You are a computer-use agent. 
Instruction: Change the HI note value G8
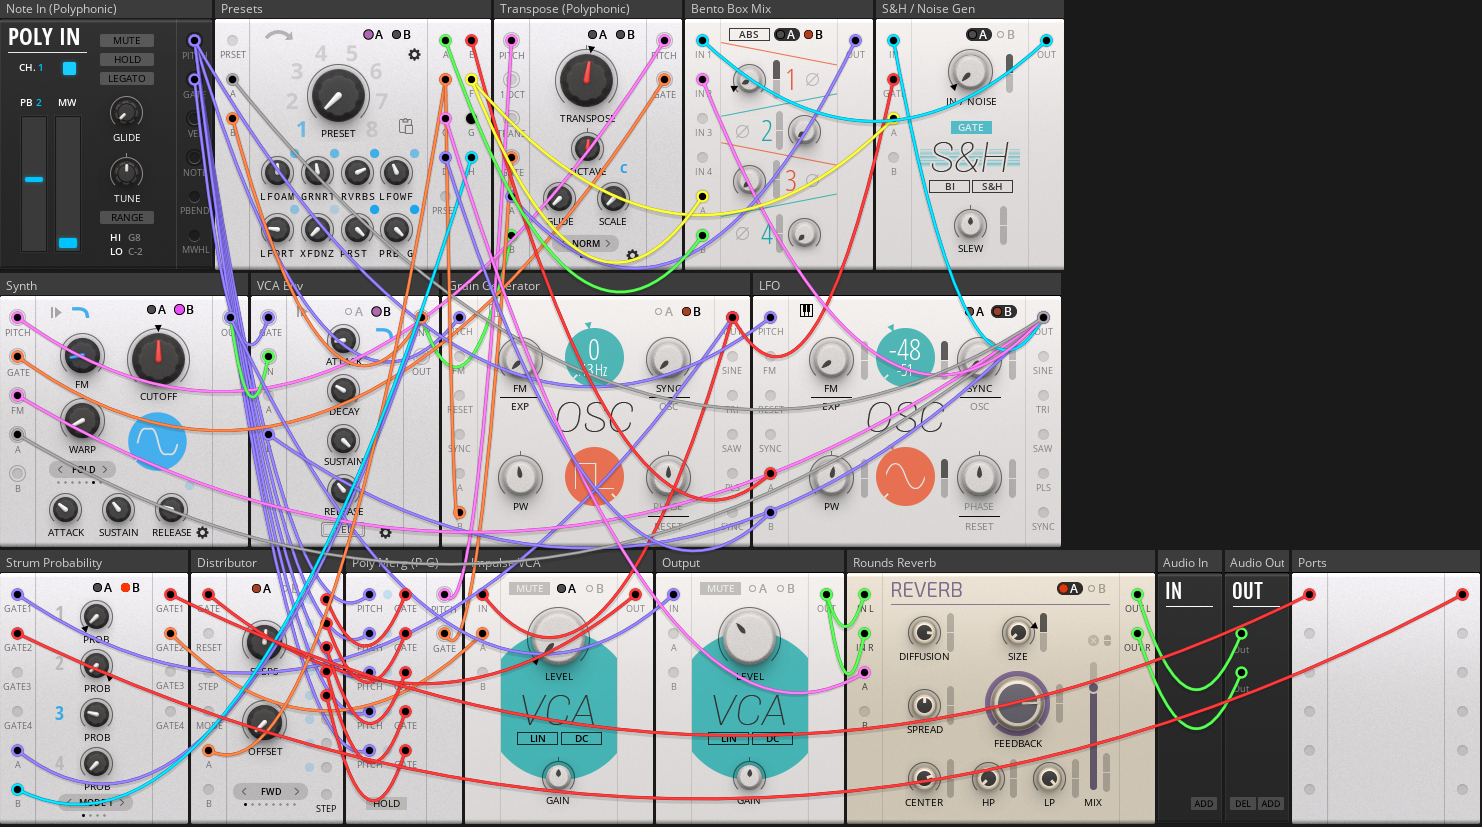coord(135,238)
